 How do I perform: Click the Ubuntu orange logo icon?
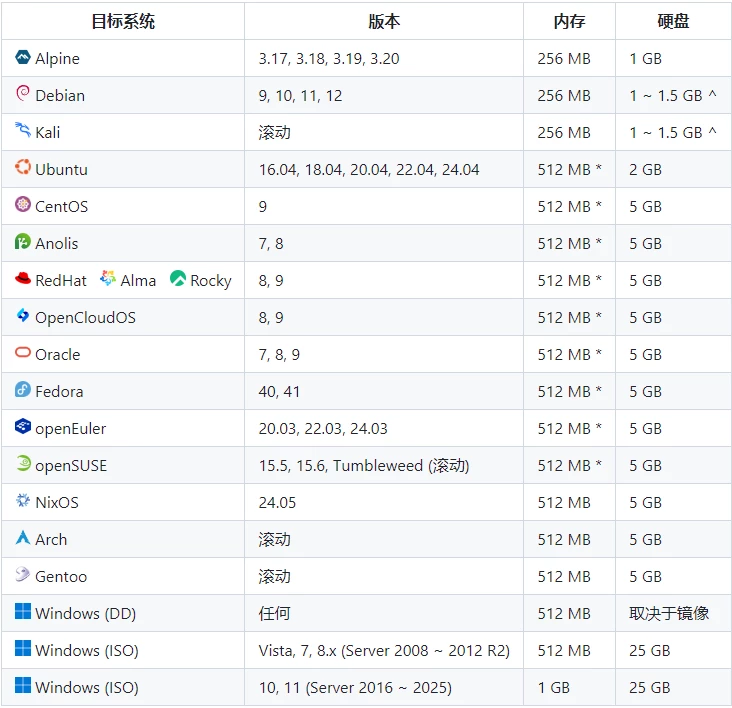[23, 168]
